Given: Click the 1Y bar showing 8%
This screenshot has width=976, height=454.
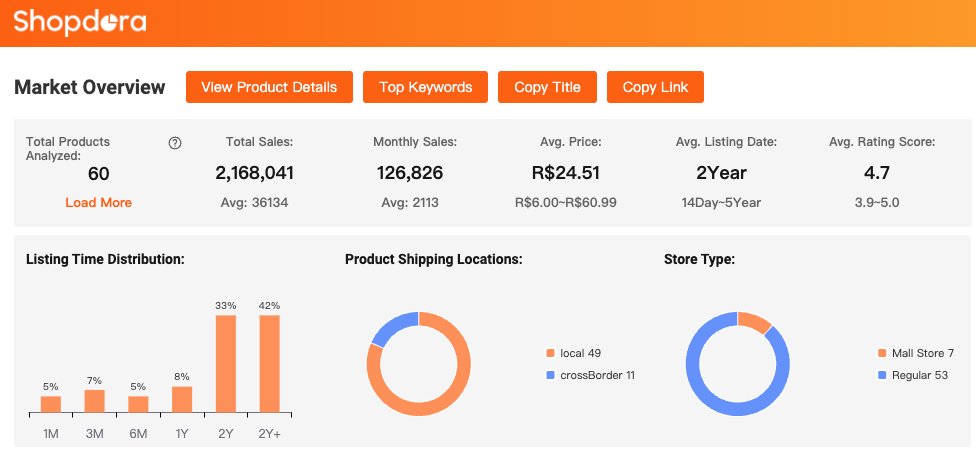Looking at the screenshot, I should click(181, 400).
